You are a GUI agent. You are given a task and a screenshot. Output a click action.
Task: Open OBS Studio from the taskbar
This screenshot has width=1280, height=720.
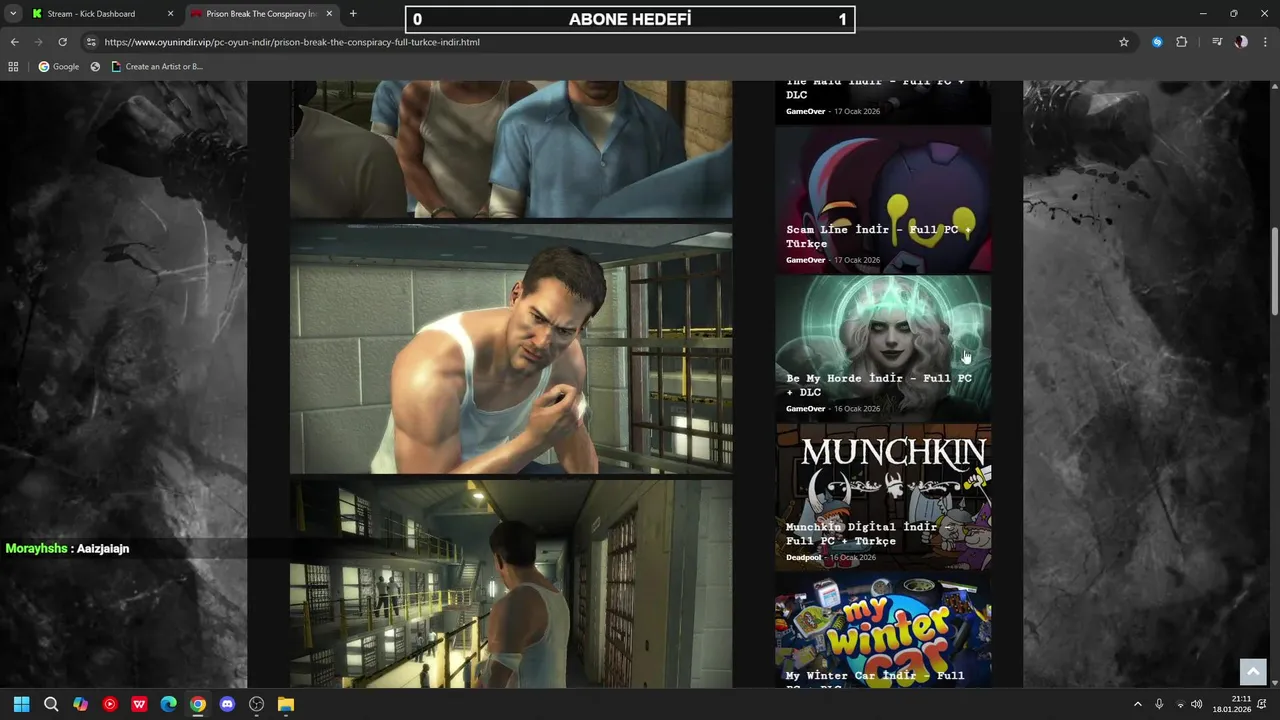[256, 704]
